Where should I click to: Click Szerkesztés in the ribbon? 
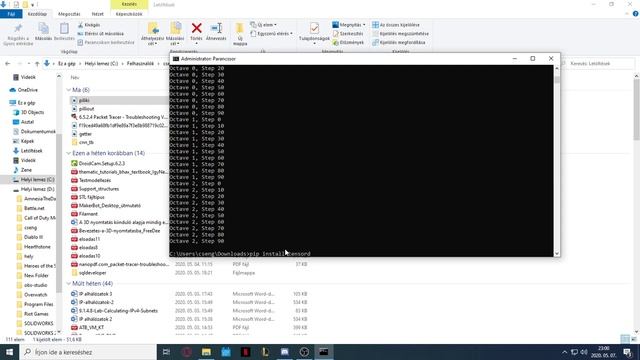pos(348,33)
